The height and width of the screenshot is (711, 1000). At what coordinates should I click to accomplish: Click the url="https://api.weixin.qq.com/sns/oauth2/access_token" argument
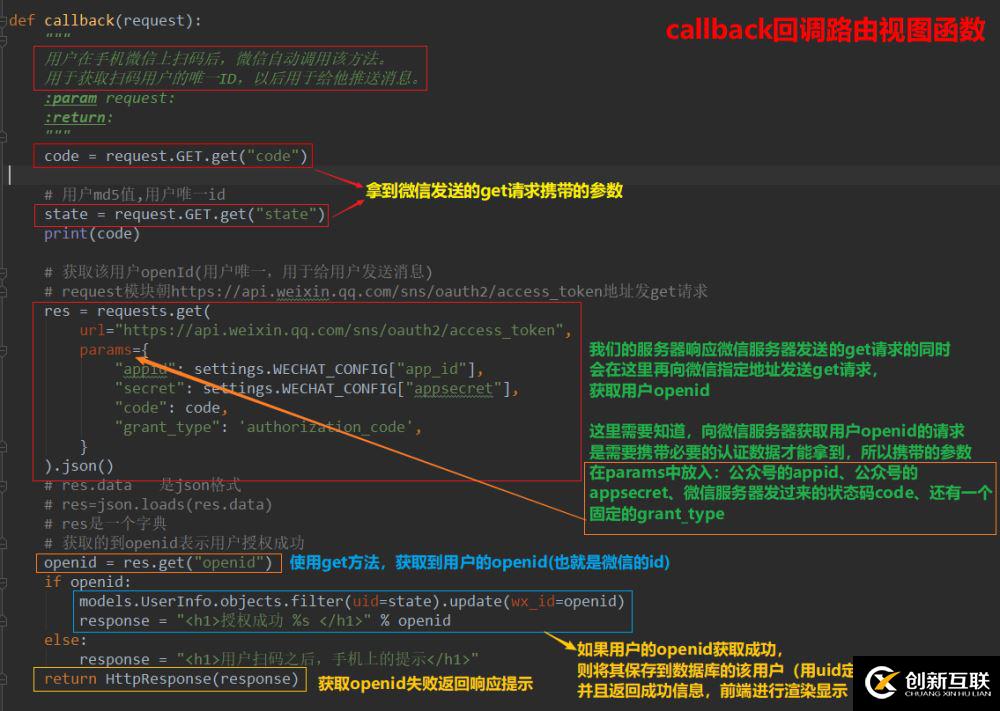pyautogui.click(x=325, y=330)
